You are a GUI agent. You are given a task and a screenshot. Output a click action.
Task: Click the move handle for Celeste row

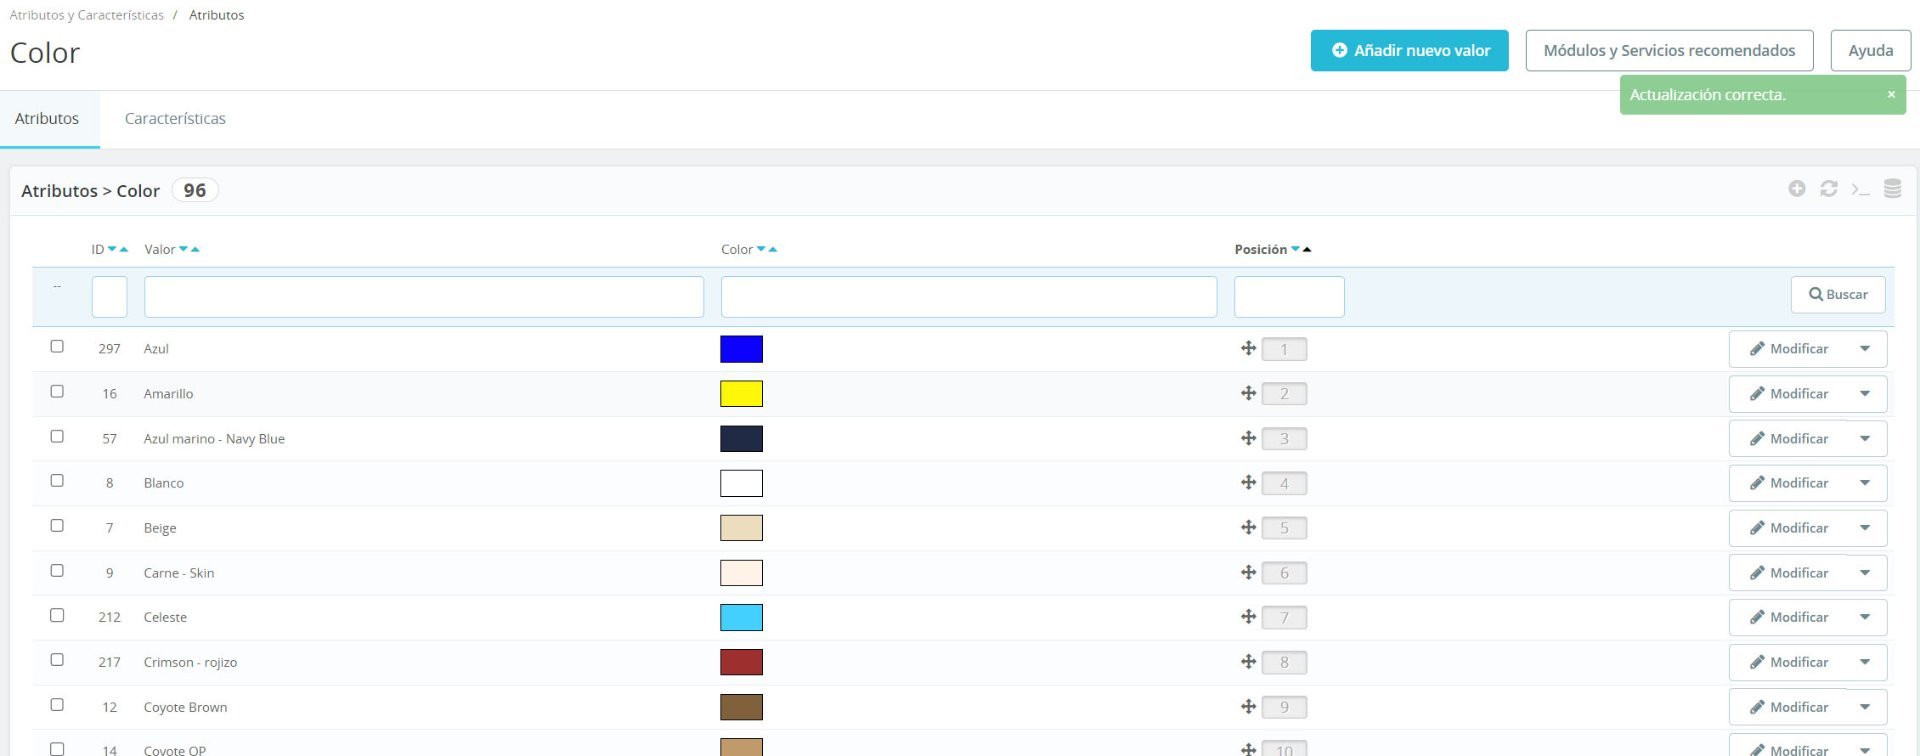[x=1248, y=617]
